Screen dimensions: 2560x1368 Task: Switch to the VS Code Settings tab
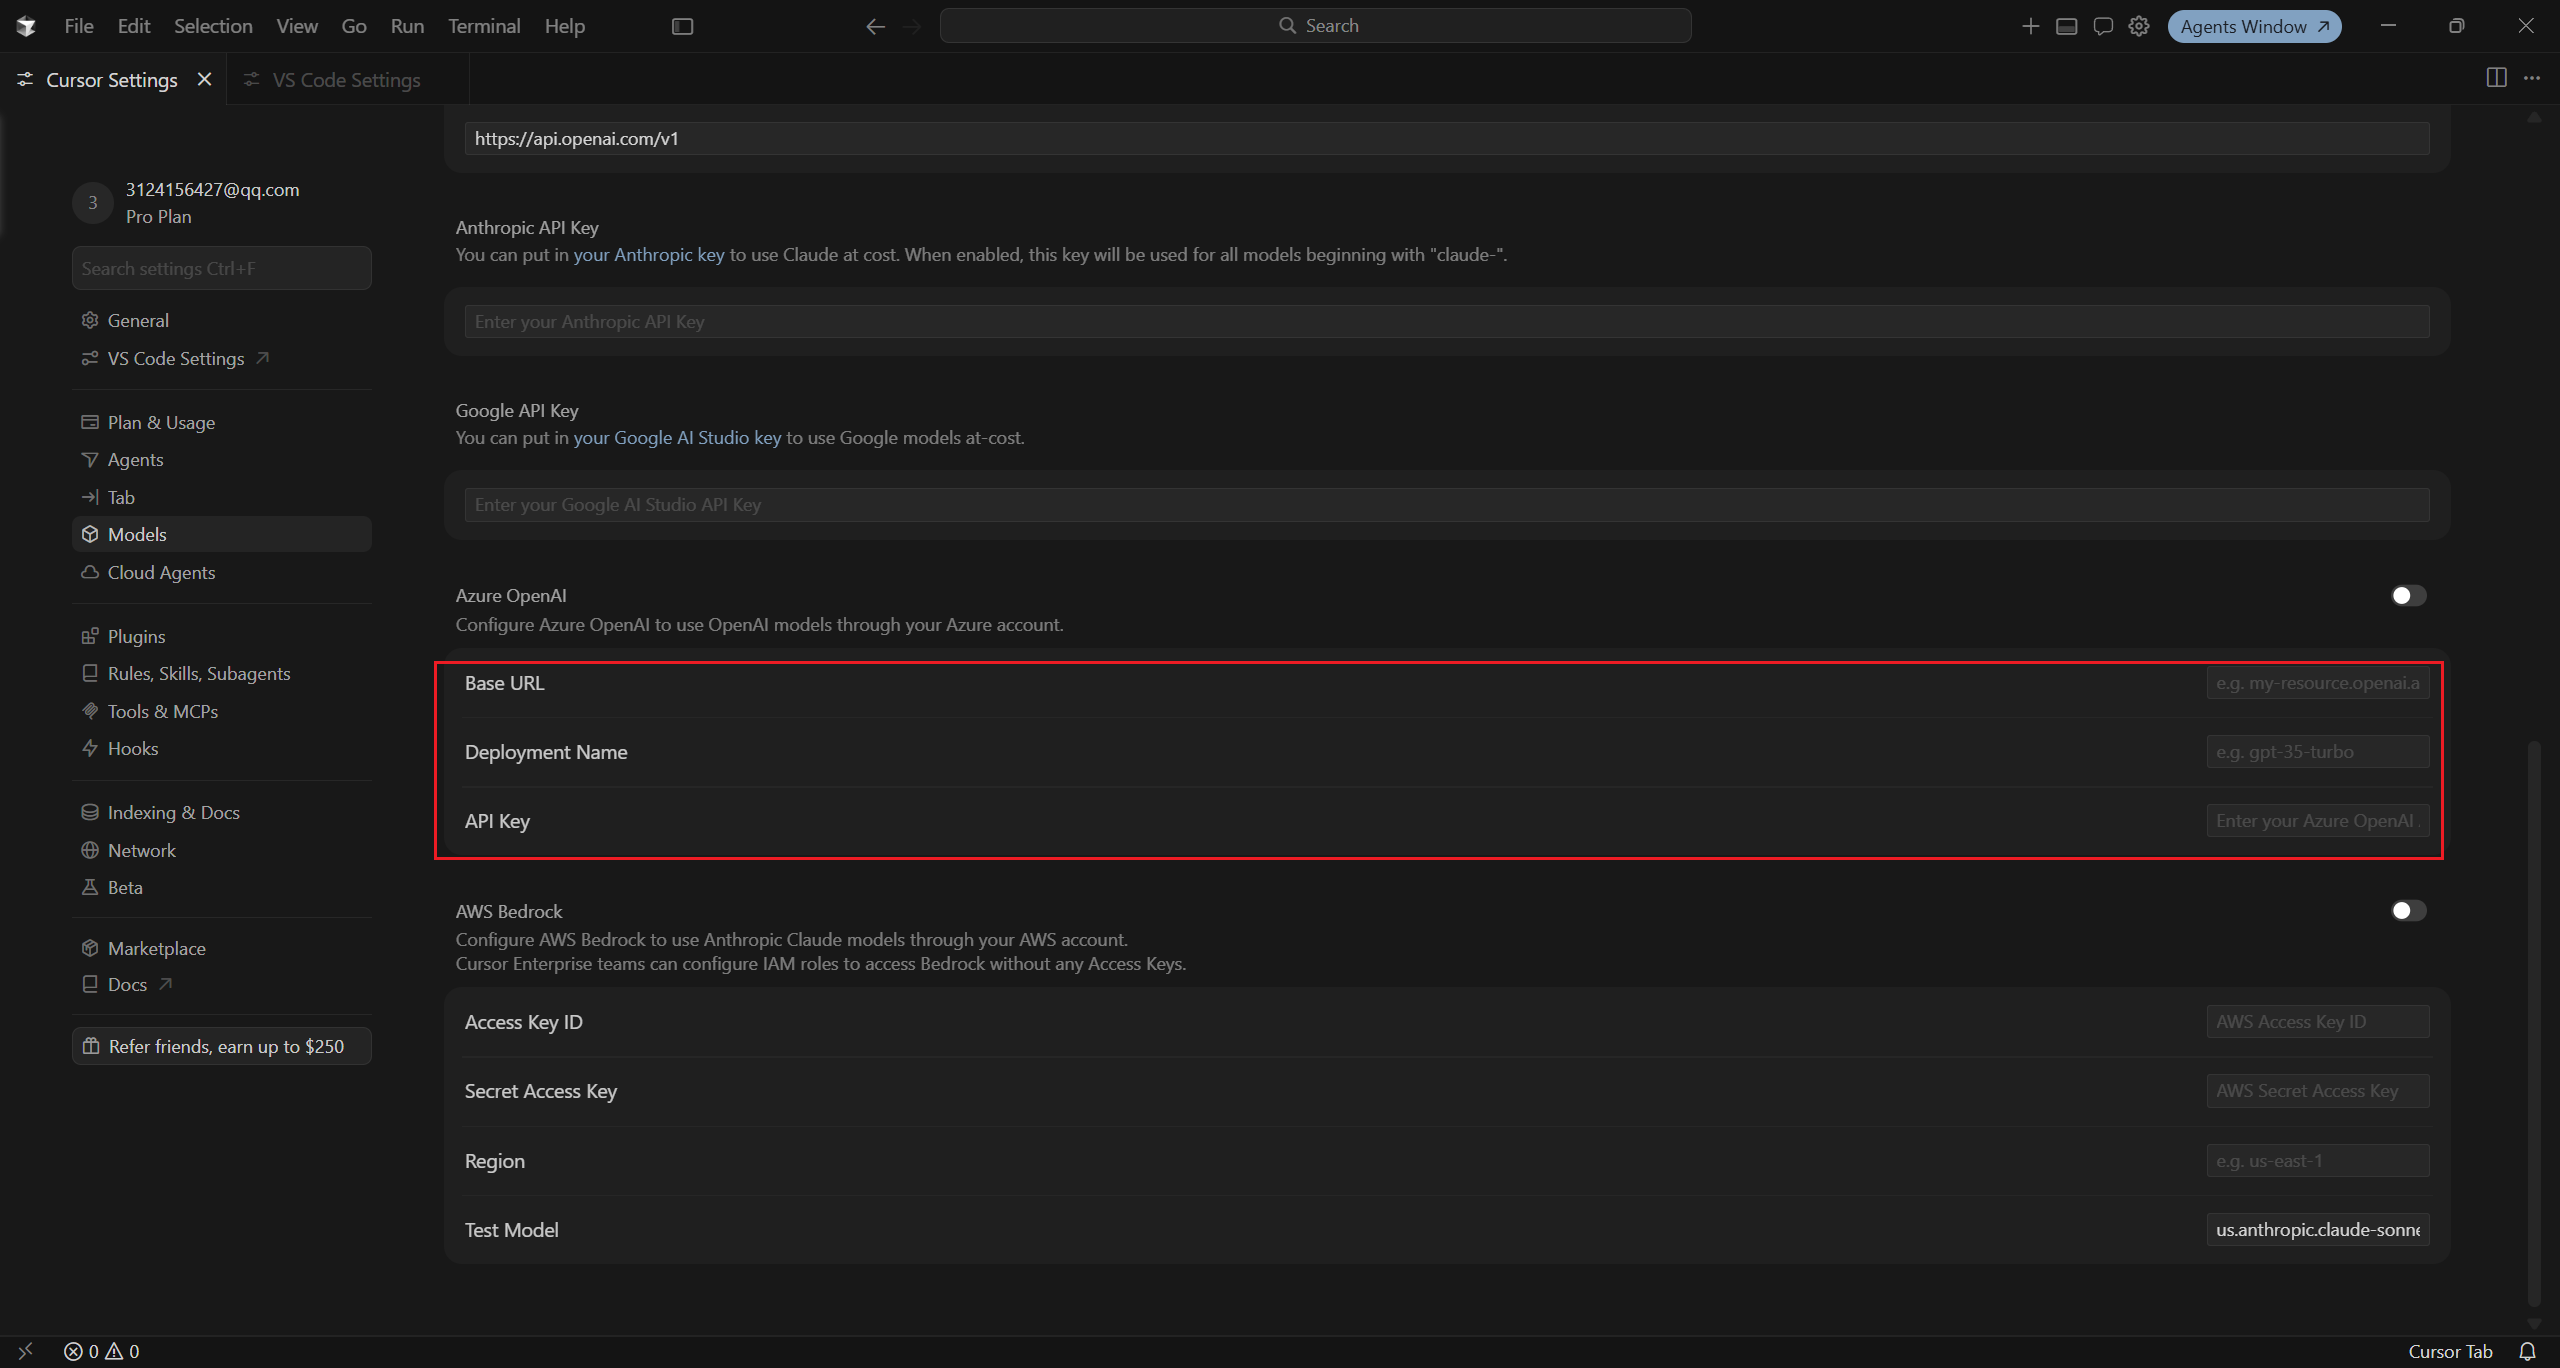(347, 80)
